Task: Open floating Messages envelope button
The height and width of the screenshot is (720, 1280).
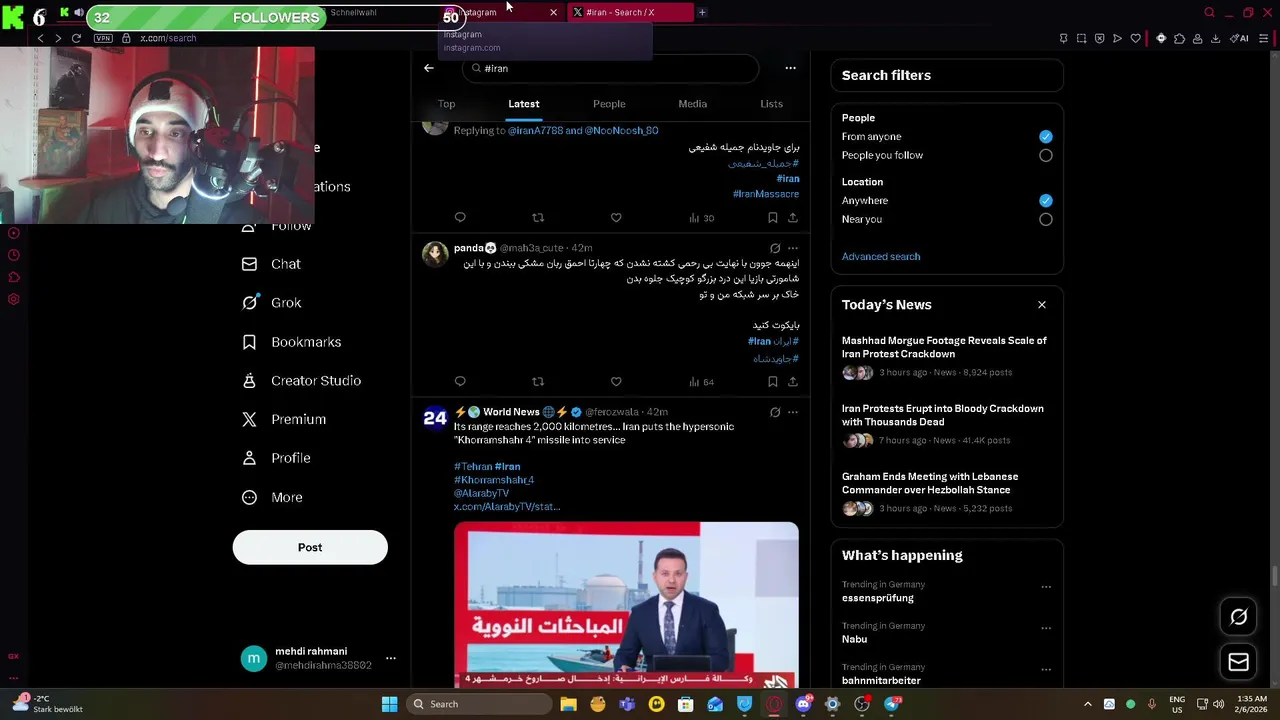Action: pos(1238,662)
